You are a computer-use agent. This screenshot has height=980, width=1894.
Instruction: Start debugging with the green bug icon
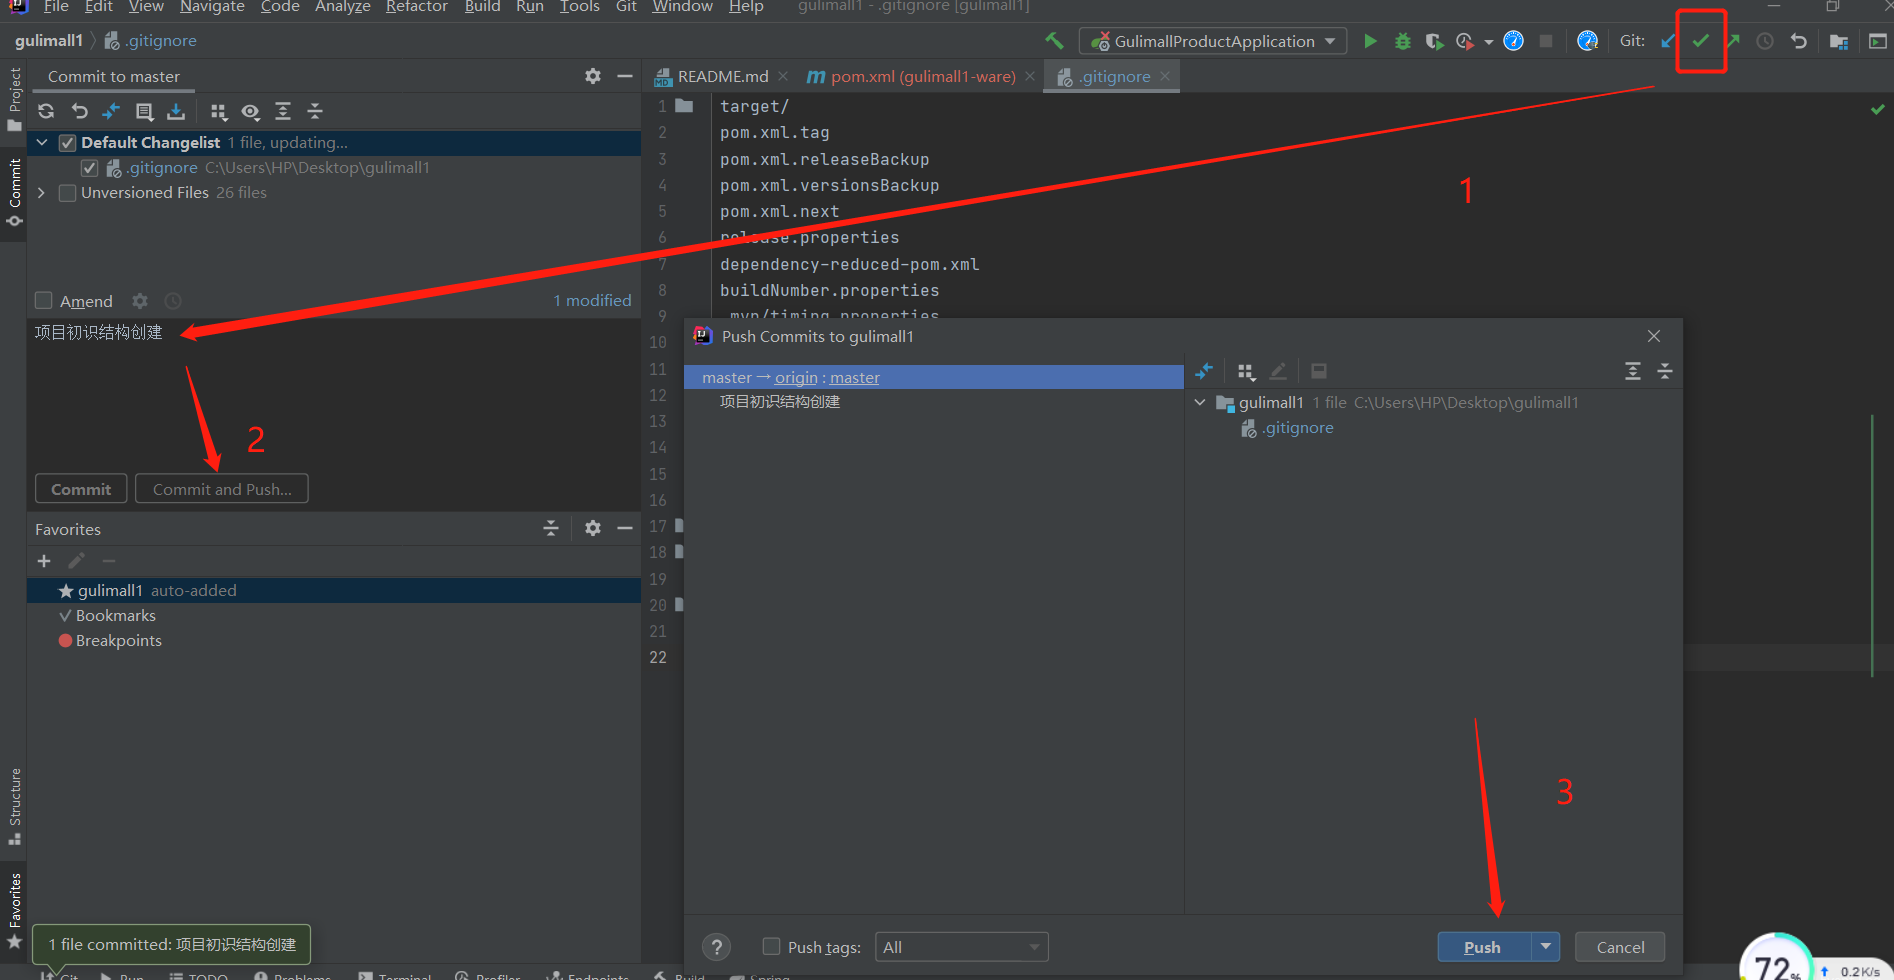coord(1403,41)
